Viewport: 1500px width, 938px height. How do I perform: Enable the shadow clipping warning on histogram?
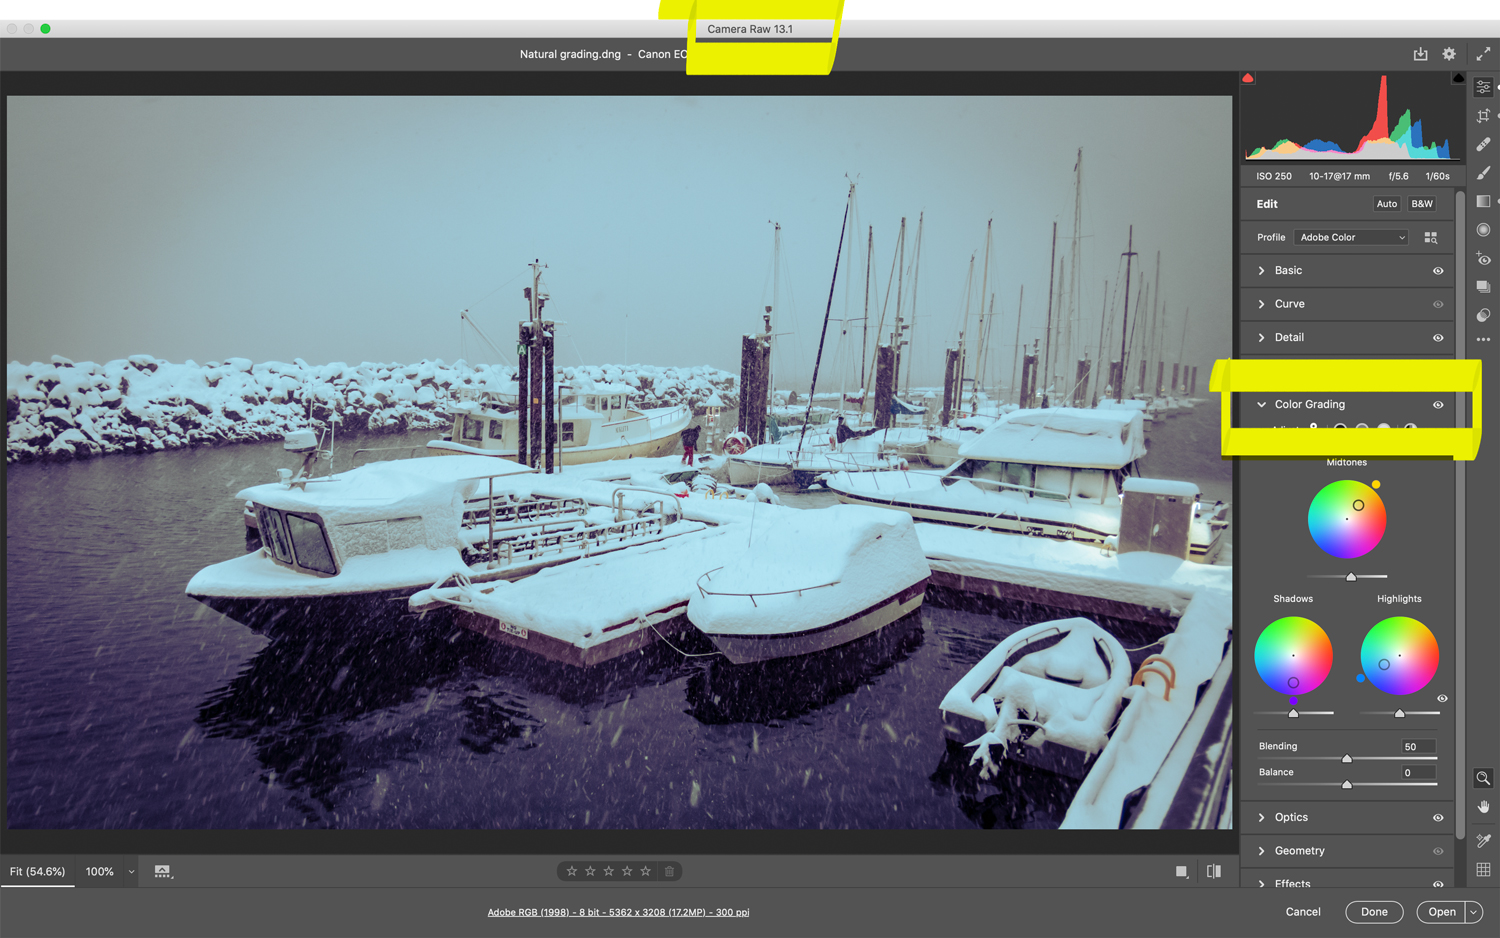coord(1247,77)
